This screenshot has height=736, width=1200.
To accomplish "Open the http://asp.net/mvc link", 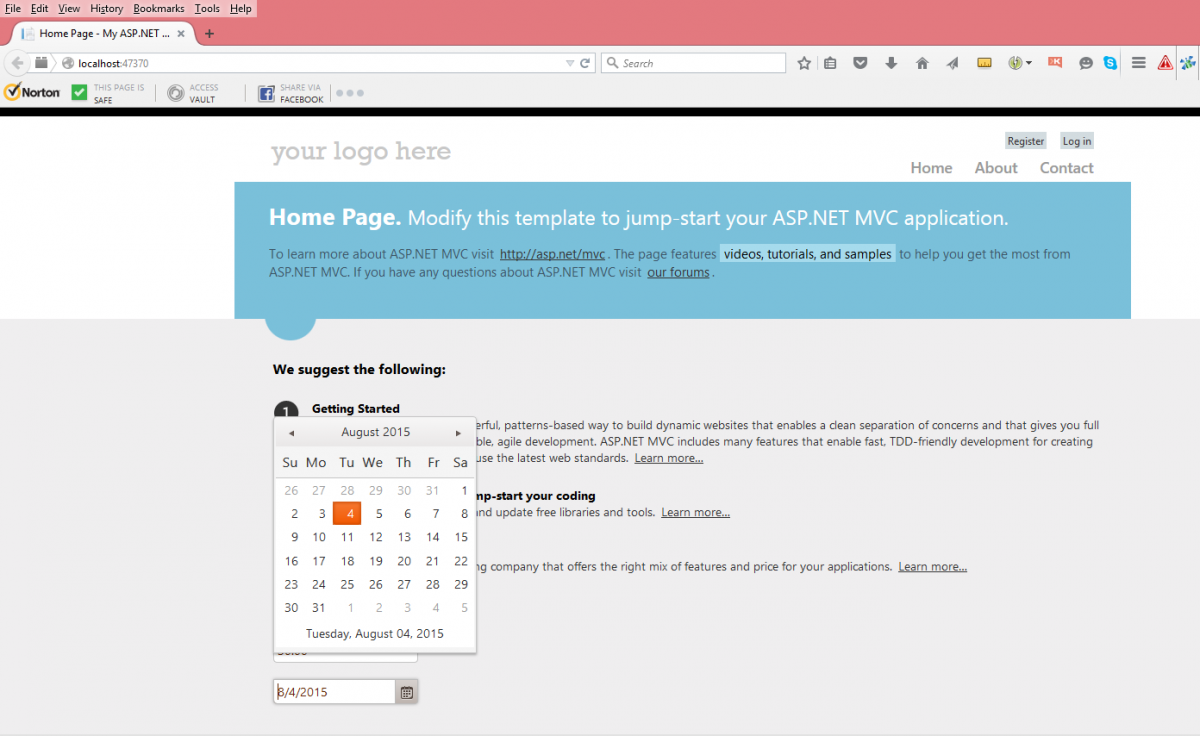I will click(x=552, y=254).
